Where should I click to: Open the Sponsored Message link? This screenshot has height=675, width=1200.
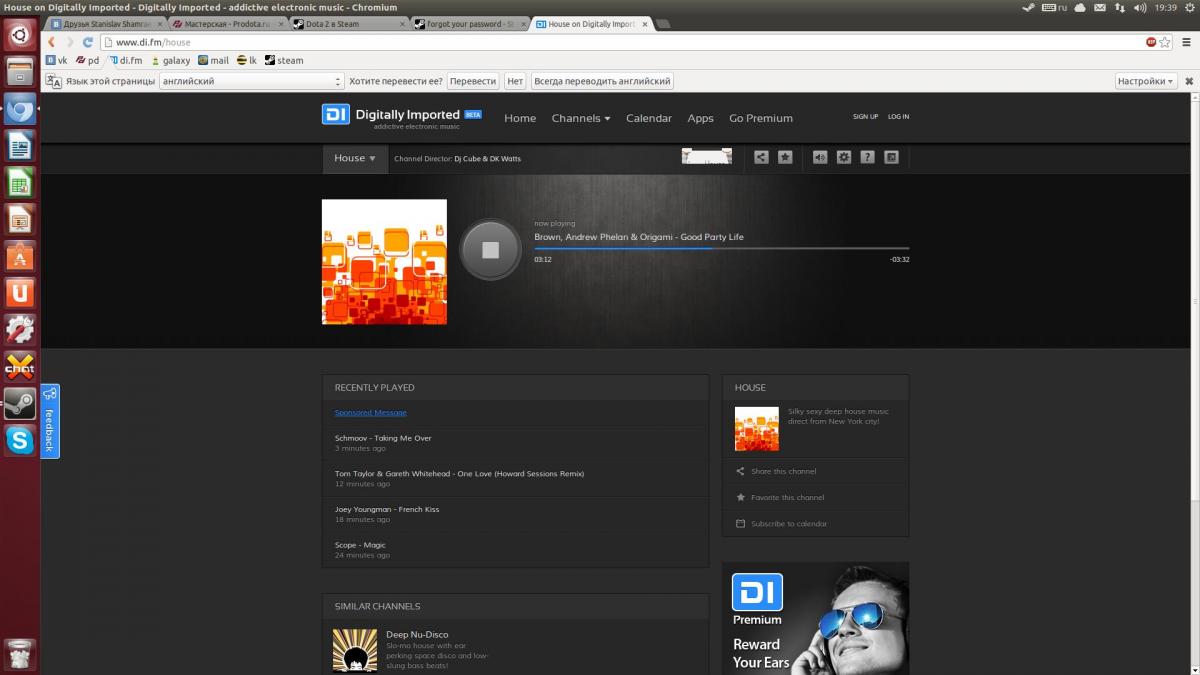370,412
